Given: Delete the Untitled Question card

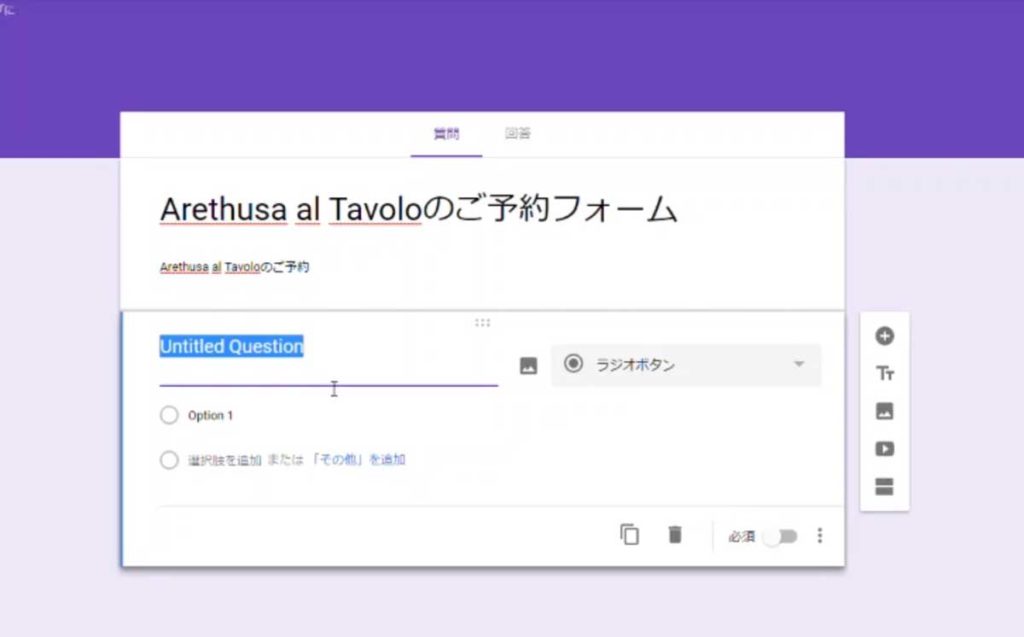Looking at the screenshot, I should [675, 535].
